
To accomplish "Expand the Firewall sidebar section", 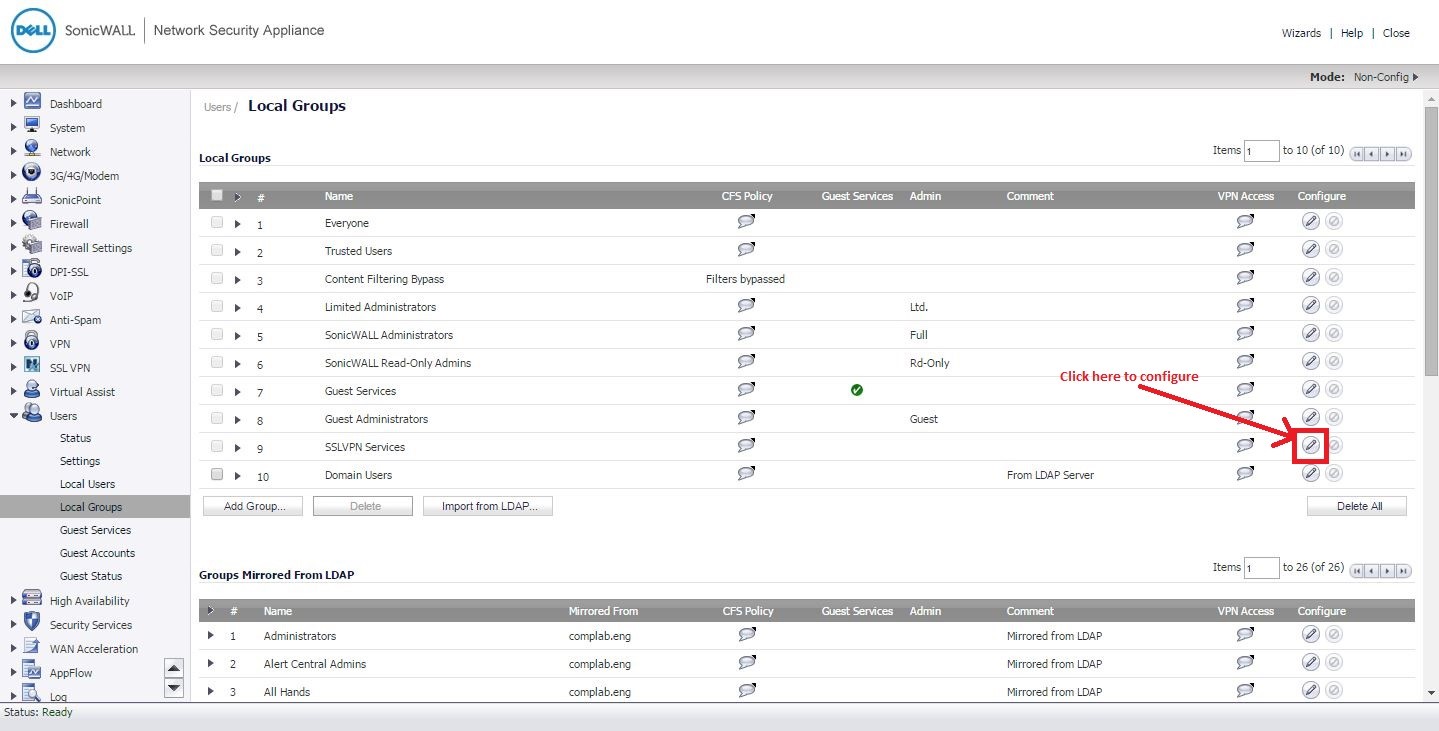I will coord(13,224).
